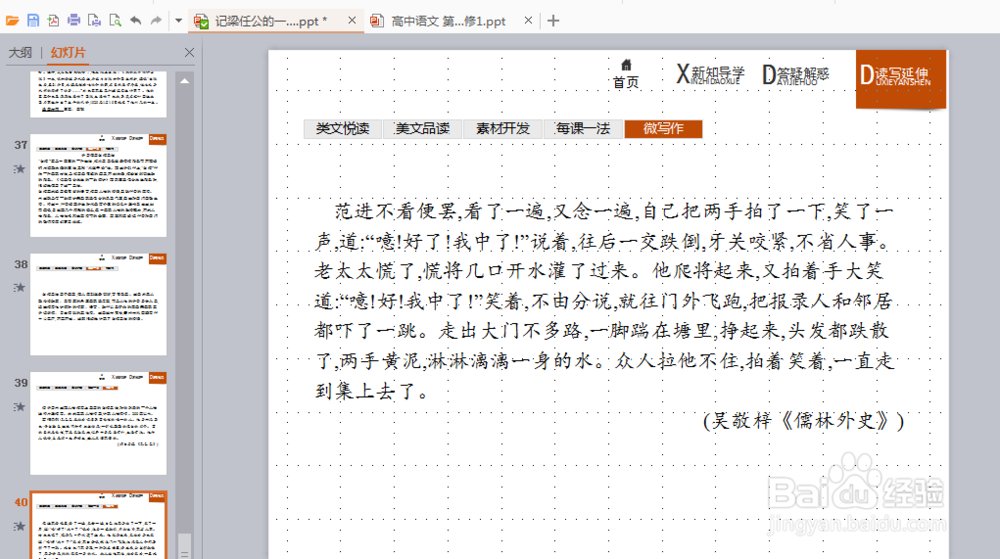Screen dimensions: 1000x559
Task: Click the orange 读写延伸 section button
Action: pos(901,79)
